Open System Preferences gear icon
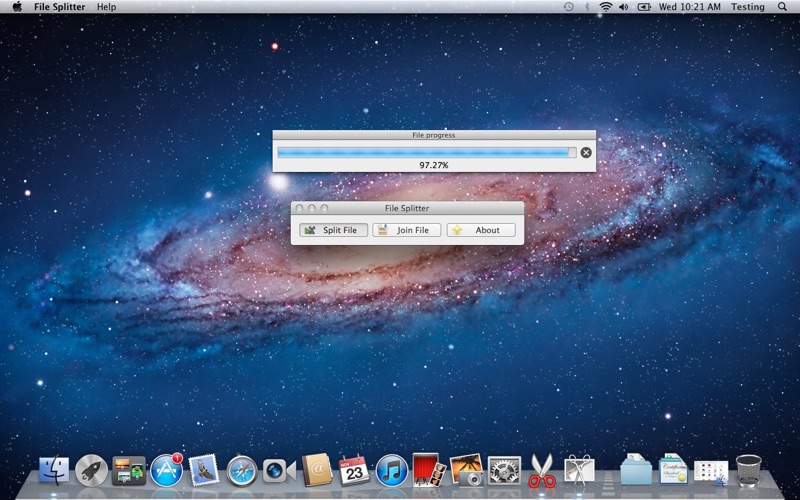Screen dimensions: 800x500 (504, 470)
